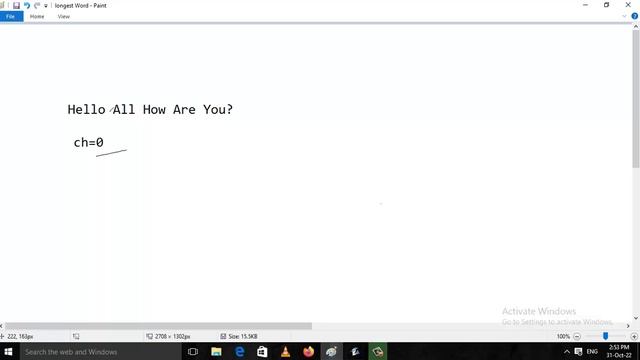Open File Explorer from the taskbar
This screenshot has width=640, height=360.
tap(216, 351)
